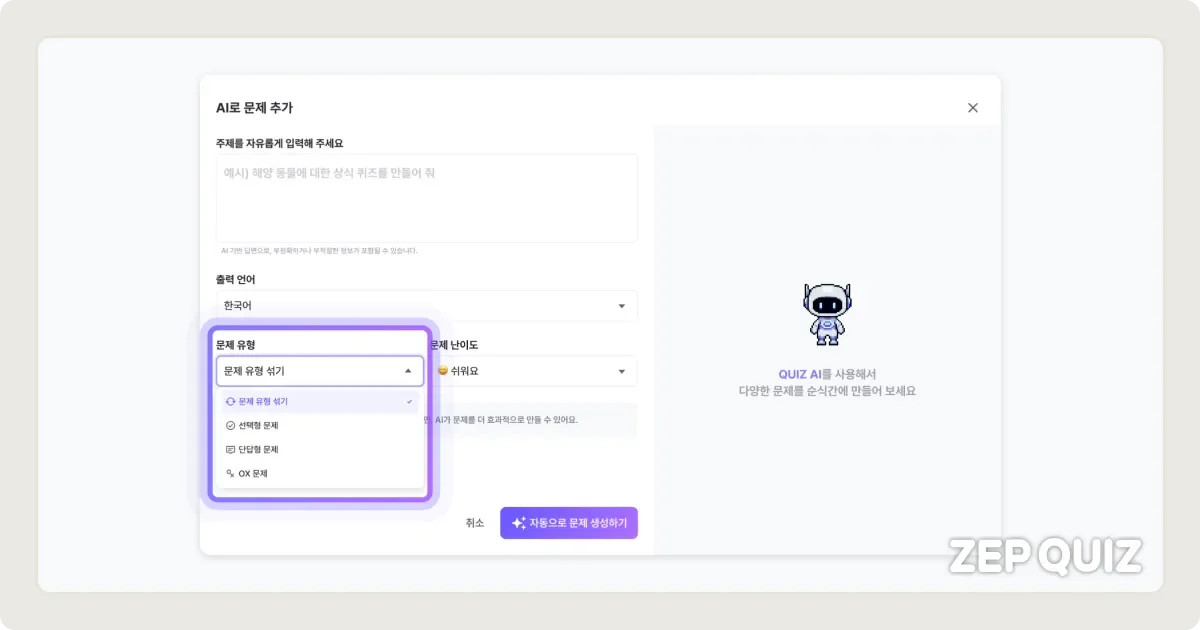Click the sparkle icon on the generate button
The image size is (1200, 630).
pos(518,522)
